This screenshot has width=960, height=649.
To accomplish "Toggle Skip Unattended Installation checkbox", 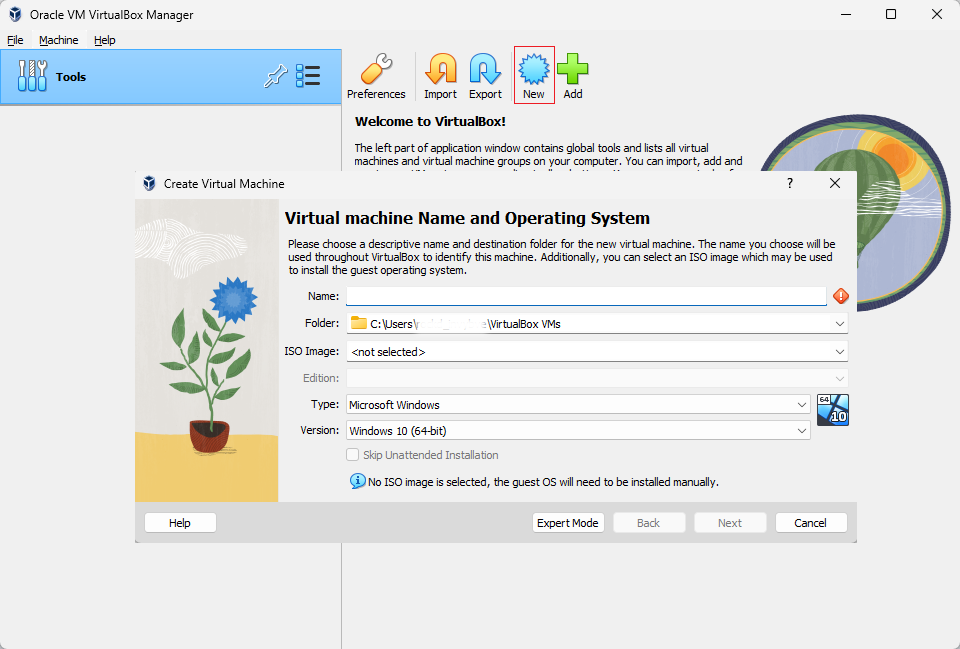I will click(x=353, y=455).
